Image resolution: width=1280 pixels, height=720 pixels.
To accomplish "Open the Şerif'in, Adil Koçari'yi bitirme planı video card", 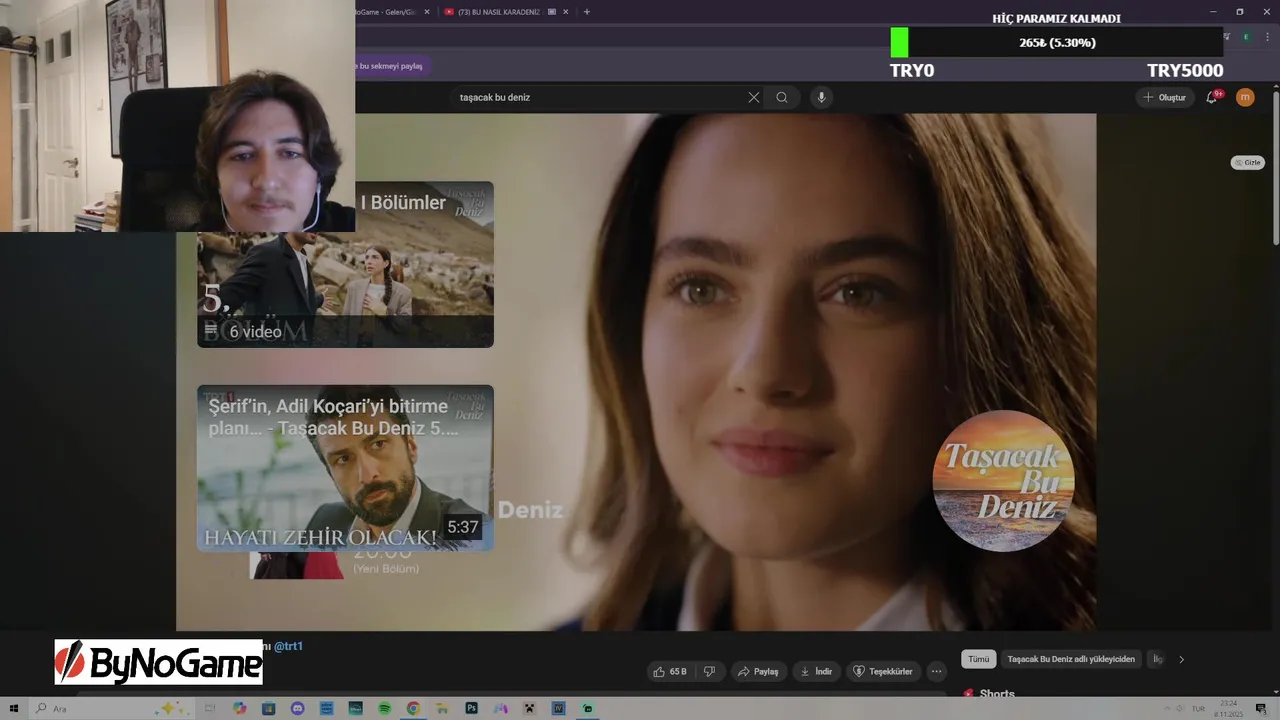I will [345, 468].
